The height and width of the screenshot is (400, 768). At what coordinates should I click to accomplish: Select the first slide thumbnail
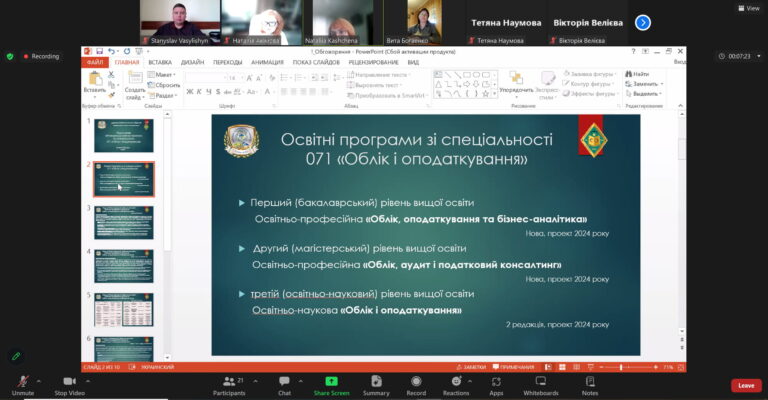pyautogui.click(x=124, y=135)
